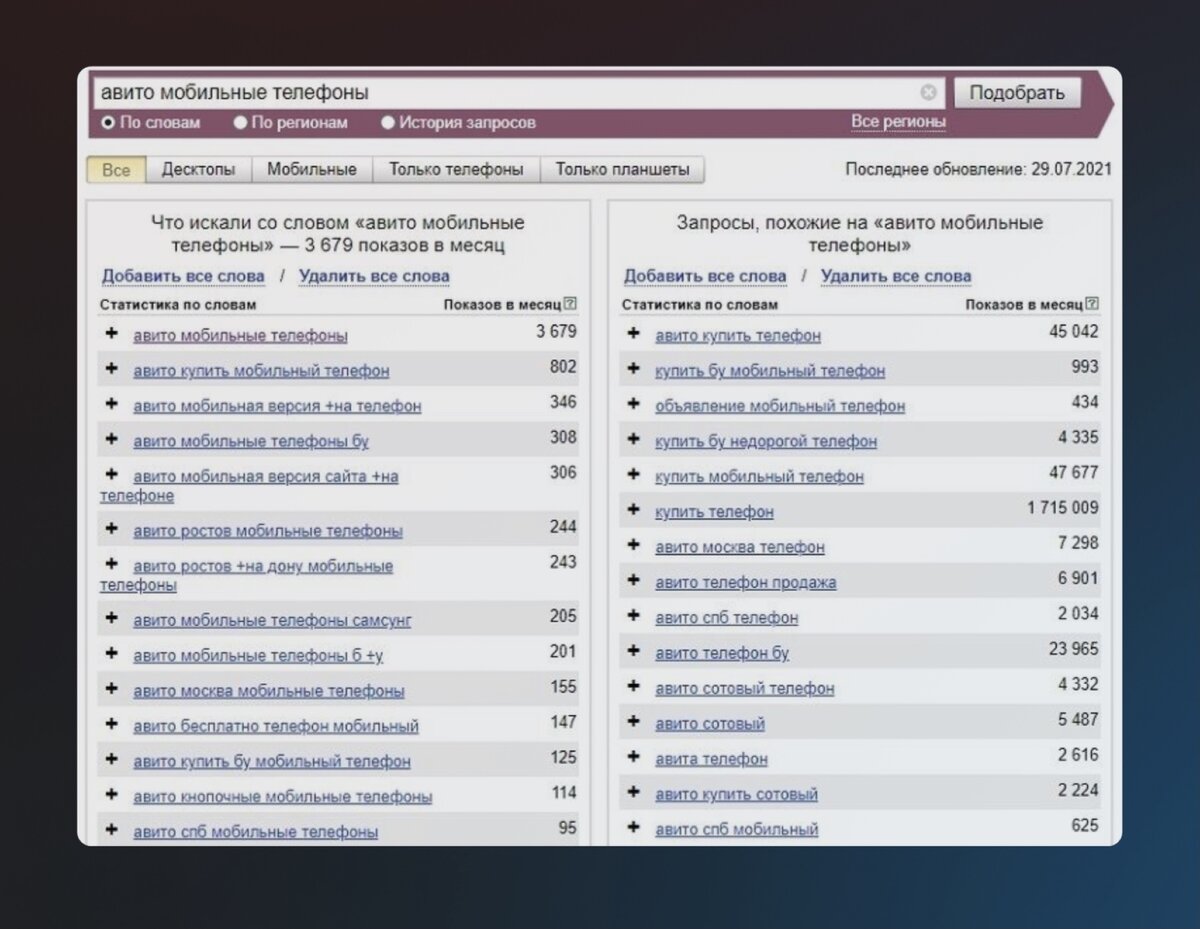This screenshot has width=1200, height=929.
Task: Switch to the 'Только телефоны' tab
Action: [x=456, y=170]
